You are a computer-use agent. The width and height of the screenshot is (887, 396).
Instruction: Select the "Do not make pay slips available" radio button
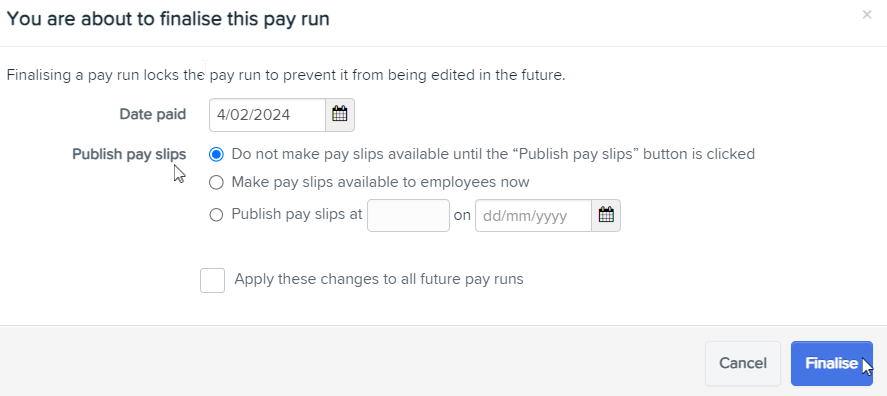click(216, 154)
